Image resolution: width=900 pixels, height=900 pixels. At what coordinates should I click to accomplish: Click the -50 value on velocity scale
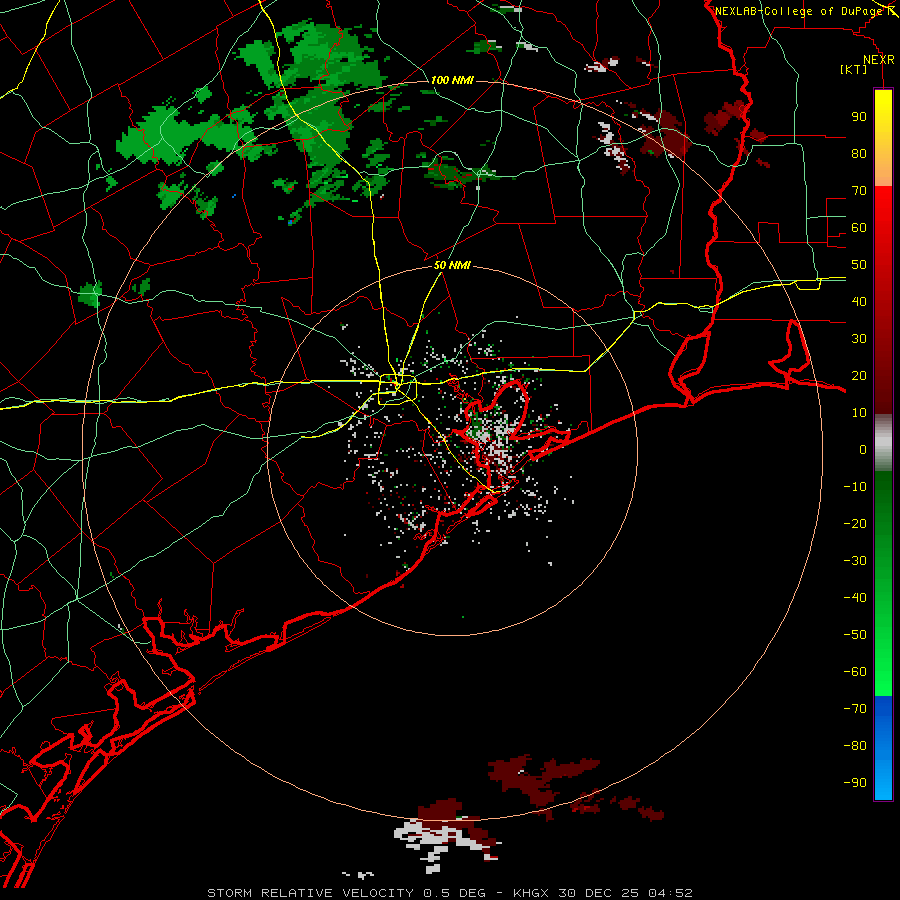click(x=855, y=635)
